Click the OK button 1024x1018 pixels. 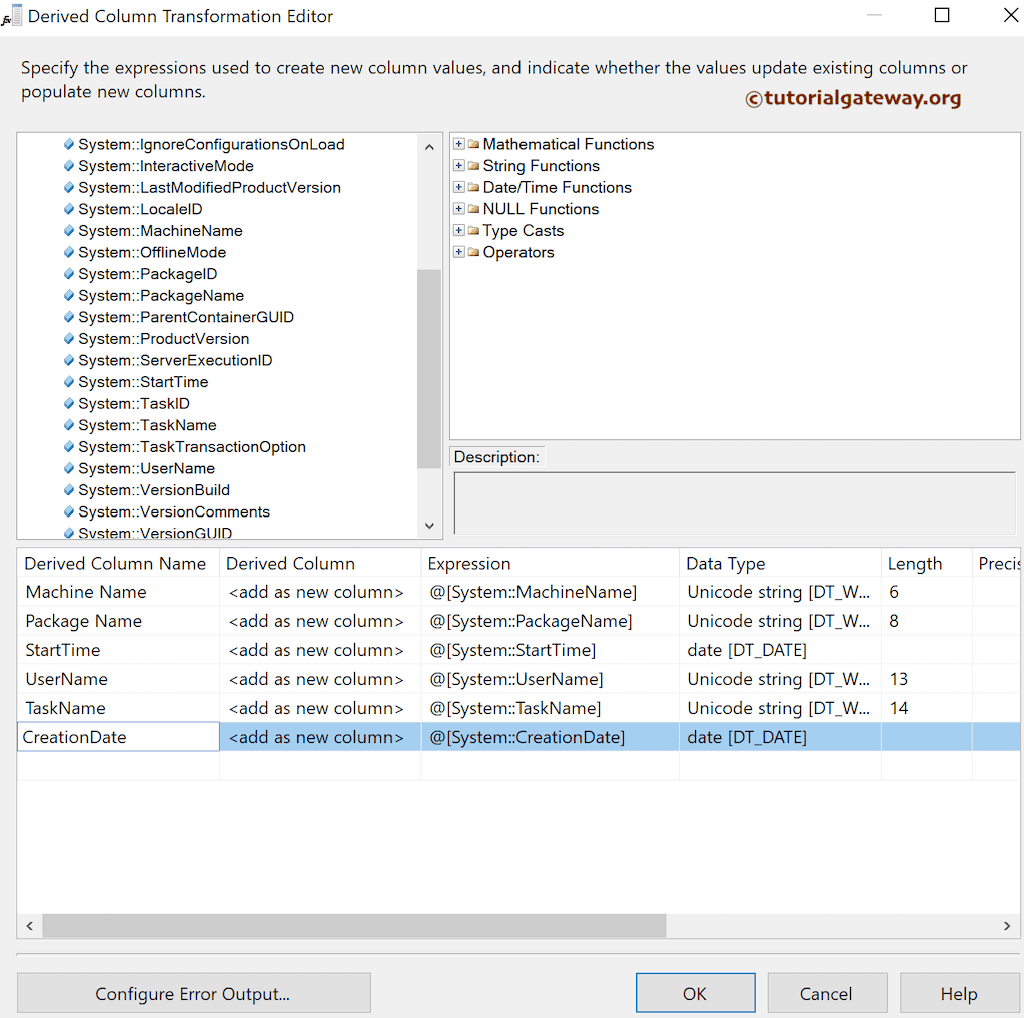pos(695,992)
